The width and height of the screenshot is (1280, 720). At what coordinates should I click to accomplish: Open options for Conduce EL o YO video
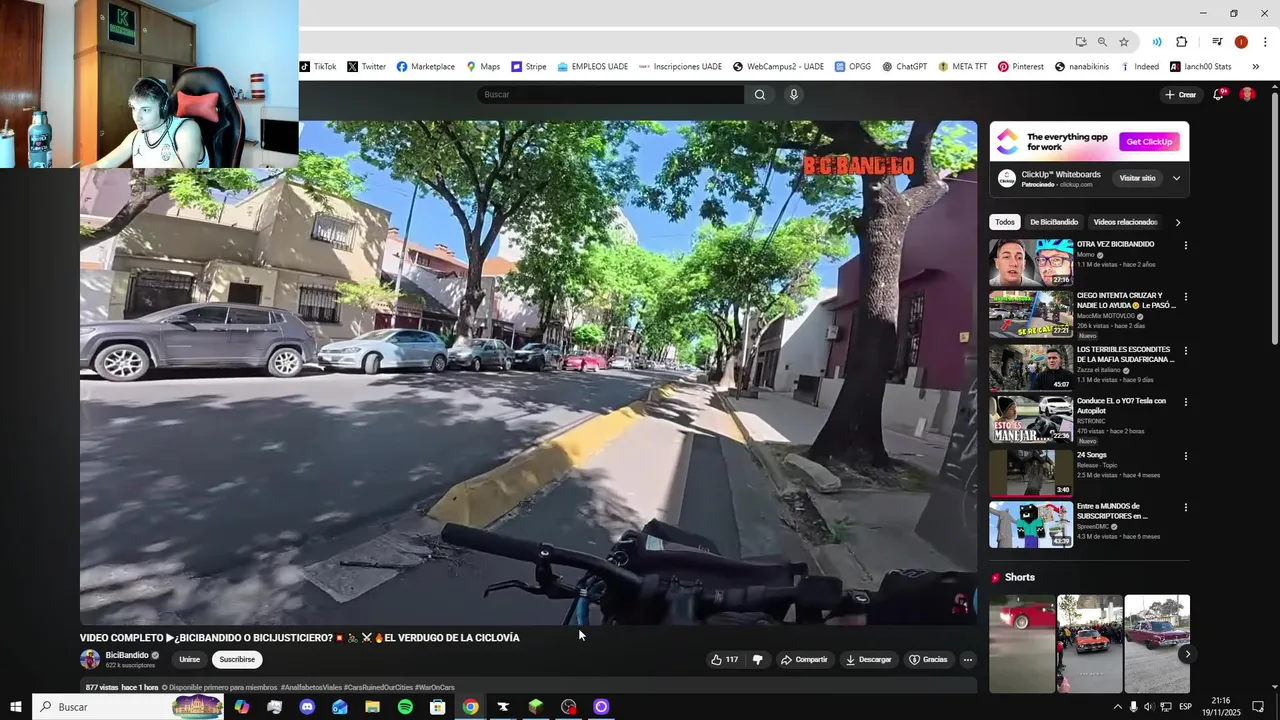(x=1186, y=402)
